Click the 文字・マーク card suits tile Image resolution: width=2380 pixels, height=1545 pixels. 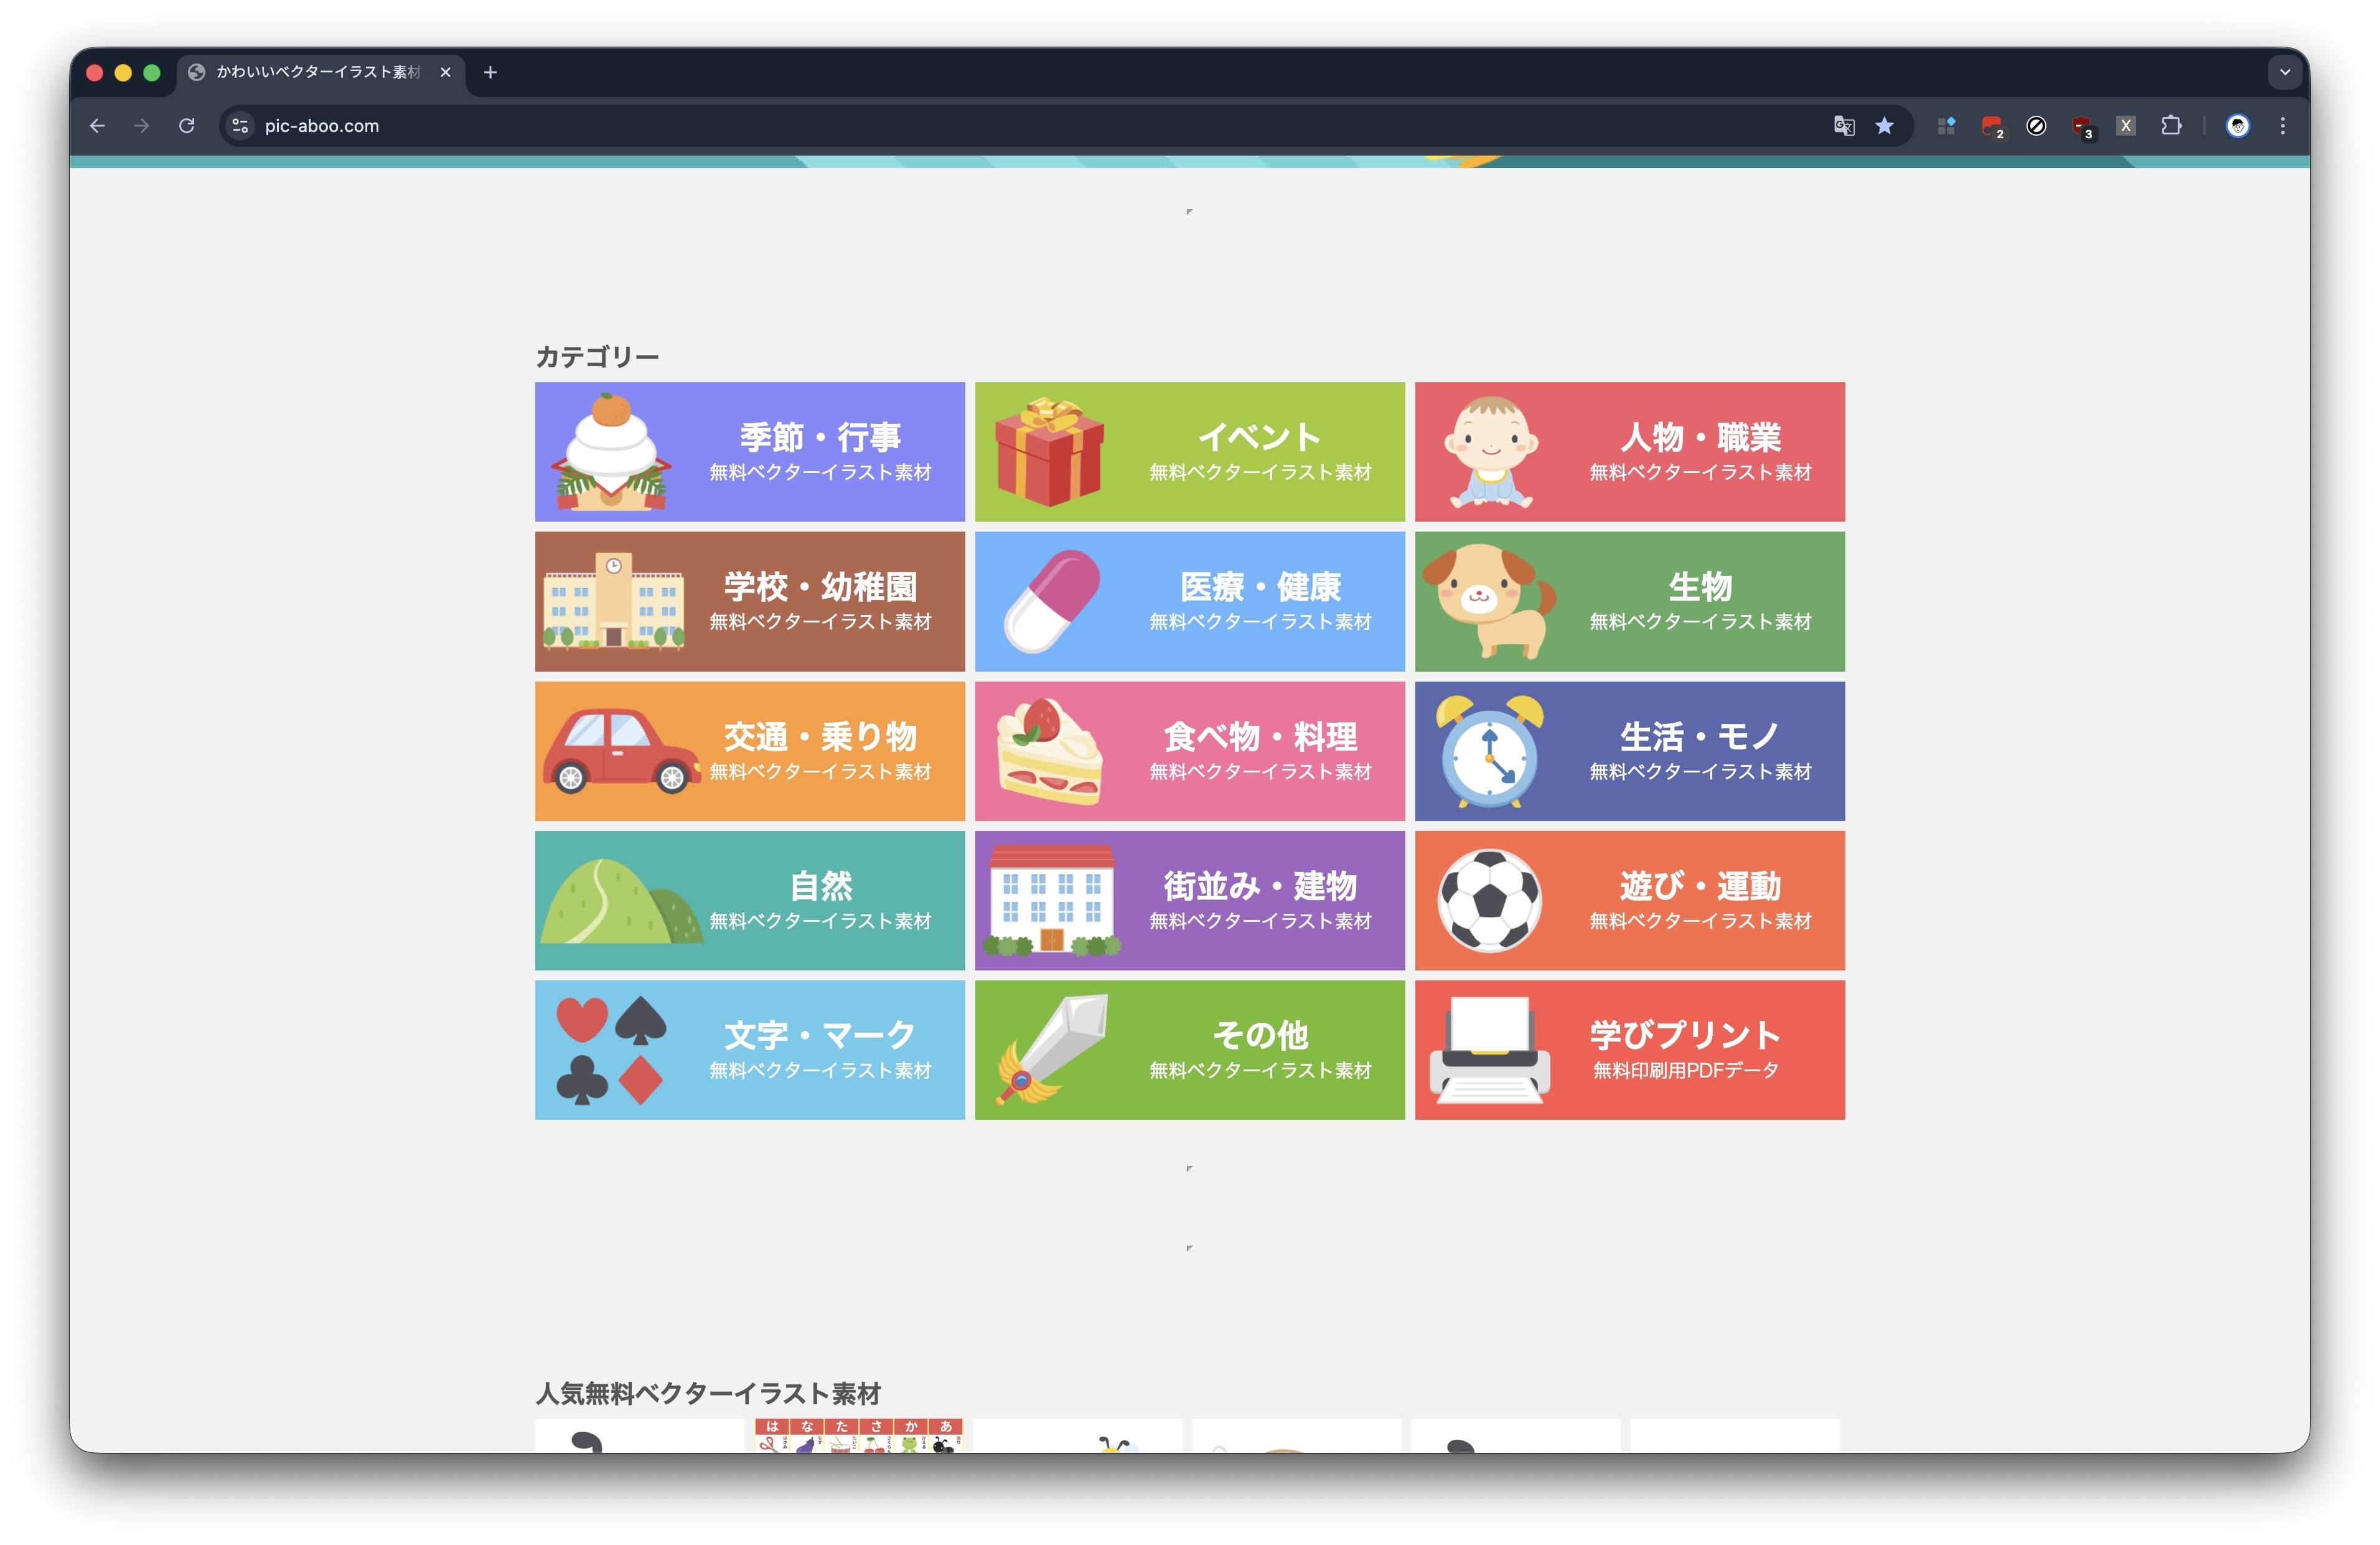tap(749, 1049)
